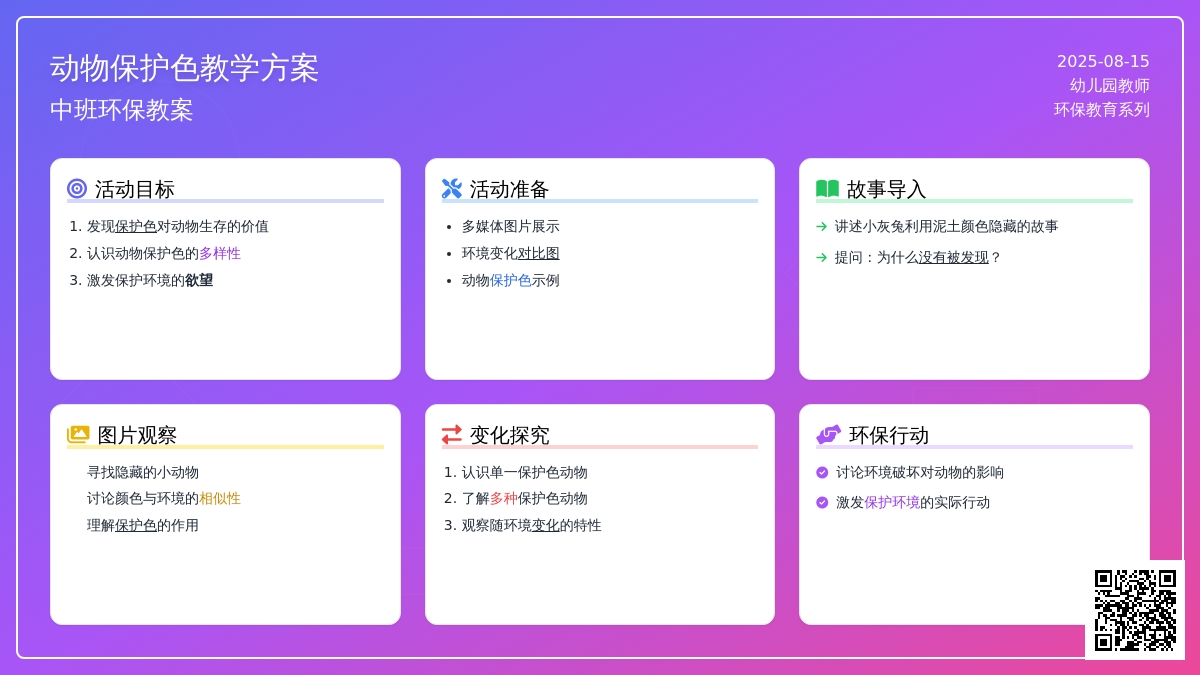1200x675 pixels.
Task: Click the purple word 多样性
Action: pyautogui.click(x=220, y=254)
